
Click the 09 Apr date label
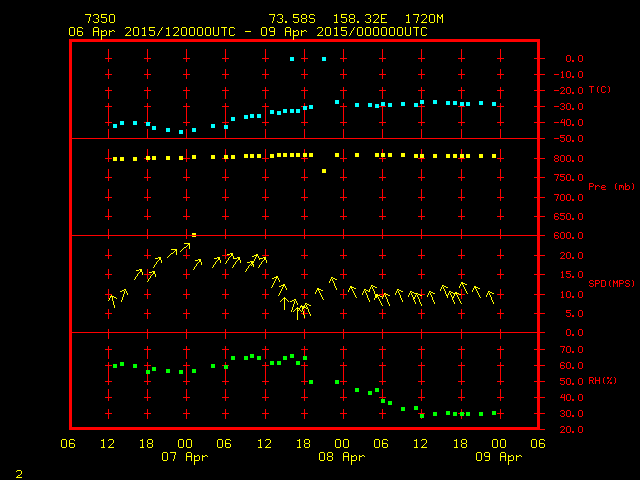498,456
